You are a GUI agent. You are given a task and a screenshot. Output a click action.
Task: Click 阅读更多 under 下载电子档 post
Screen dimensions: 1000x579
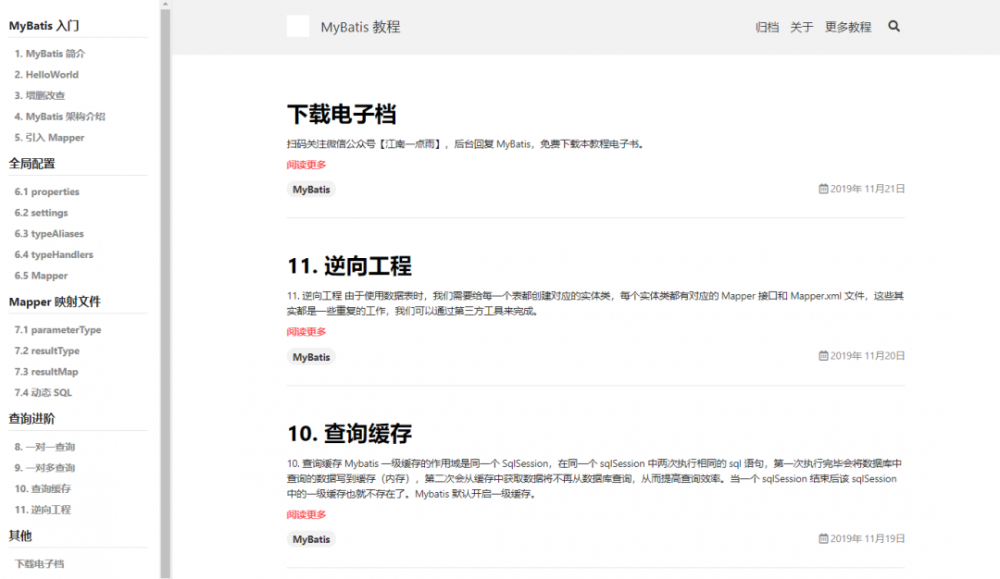(307, 165)
